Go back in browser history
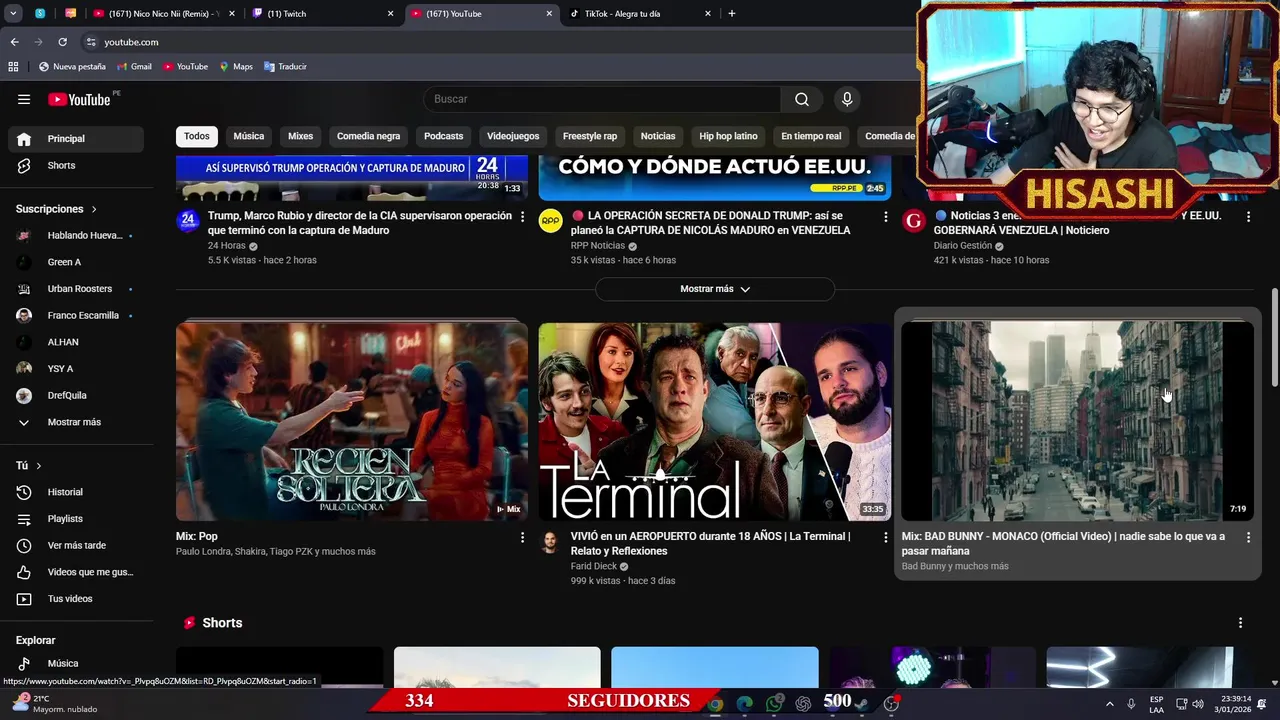 click(14, 42)
